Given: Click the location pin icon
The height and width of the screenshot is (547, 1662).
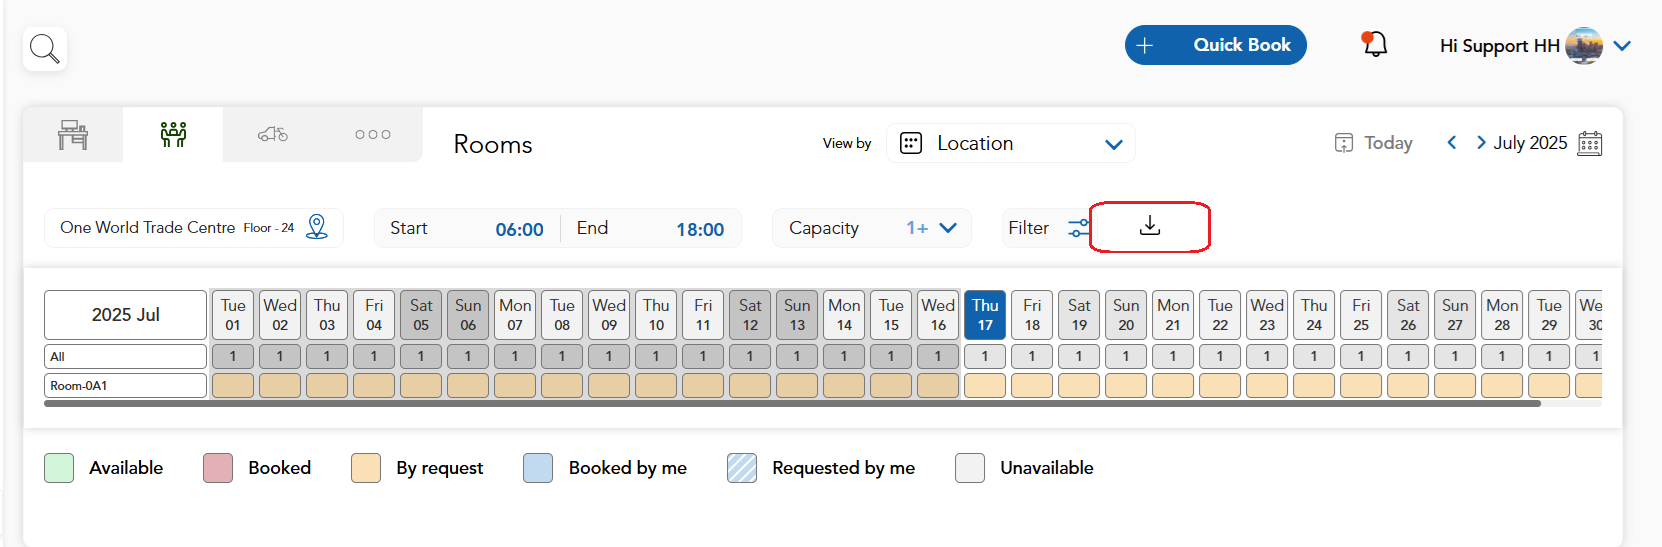Looking at the screenshot, I should (317, 227).
